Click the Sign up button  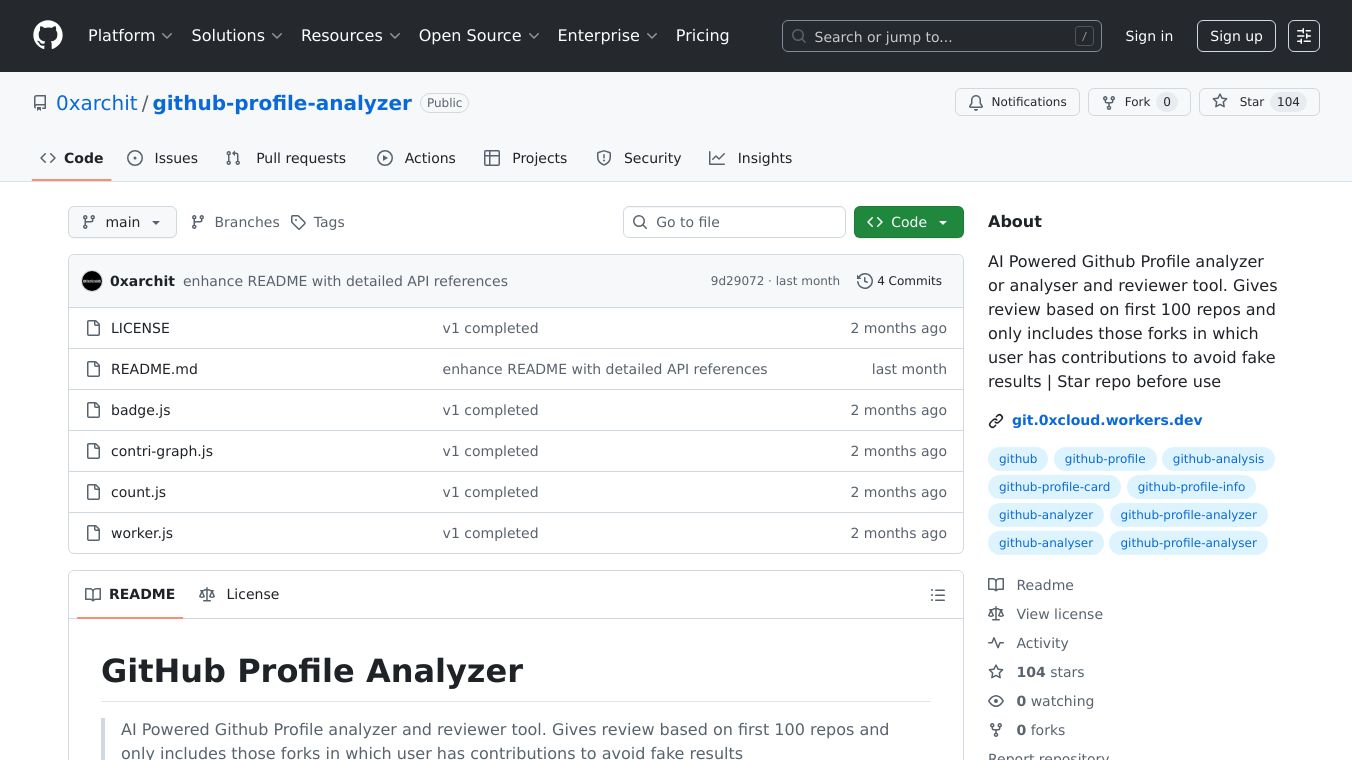tap(1236, 36)
